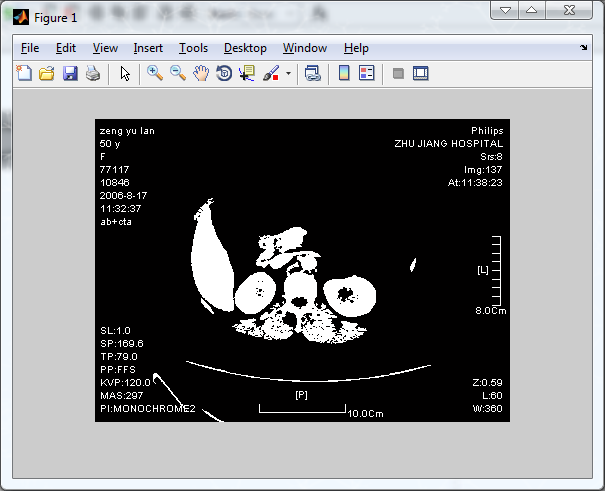
Task: Open a file with the folder icon
Action: (47, 73)
